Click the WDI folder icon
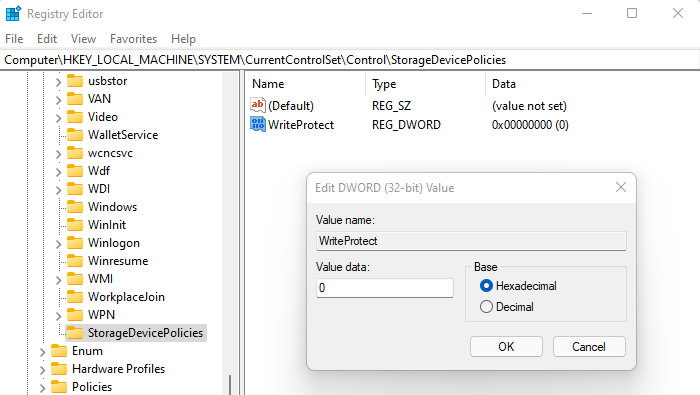Viewport: 700px width, 395px height. [75, 189]
